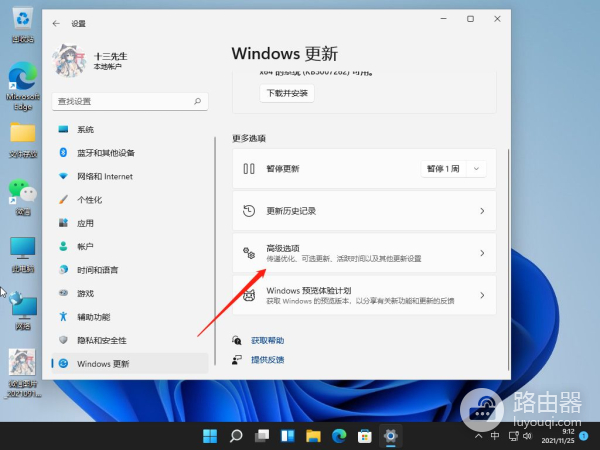Open 蓝牙和其他设备 settings category
The width and height of the screenshot is (600, 450).
pyautogui.click(x=130, y=153)
